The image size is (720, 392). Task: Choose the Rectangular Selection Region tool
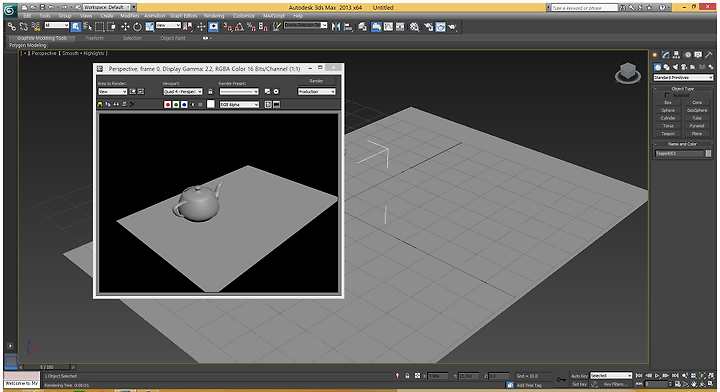click(99, 27)
